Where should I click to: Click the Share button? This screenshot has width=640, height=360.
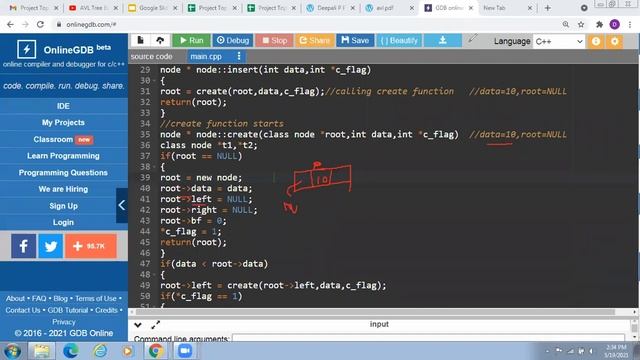315,40
